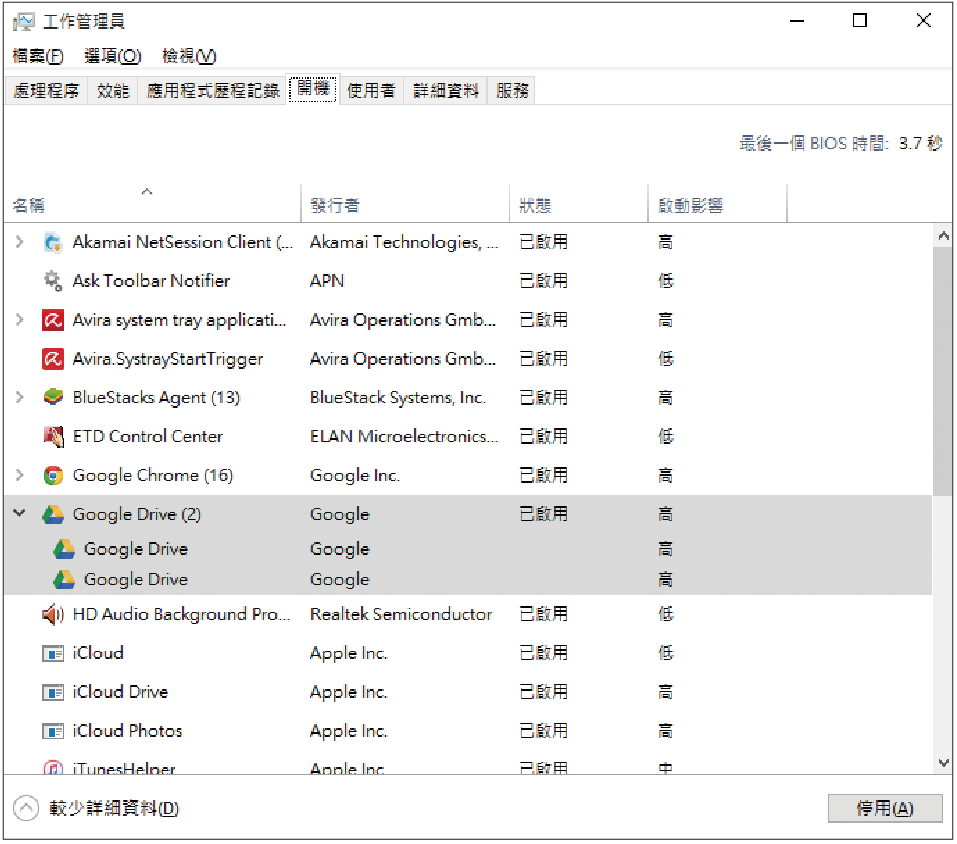Screen dimensions: 957x844
Task: Click the Google Drive (2) group icon
Action: [x=53, y=515]
